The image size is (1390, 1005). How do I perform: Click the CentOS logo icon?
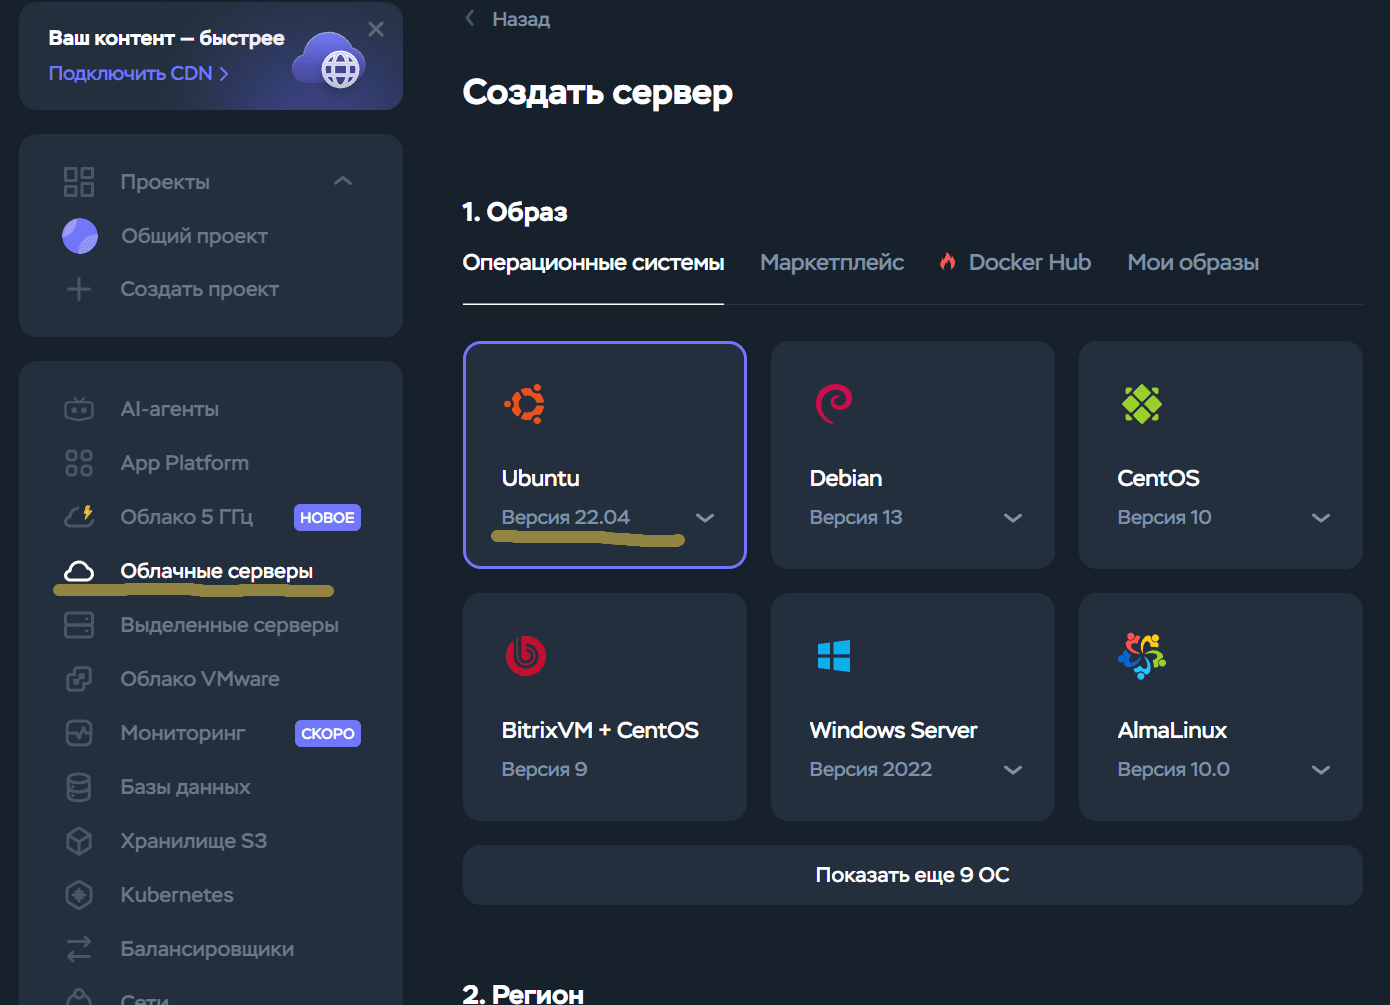click(x=1142, y=404)
